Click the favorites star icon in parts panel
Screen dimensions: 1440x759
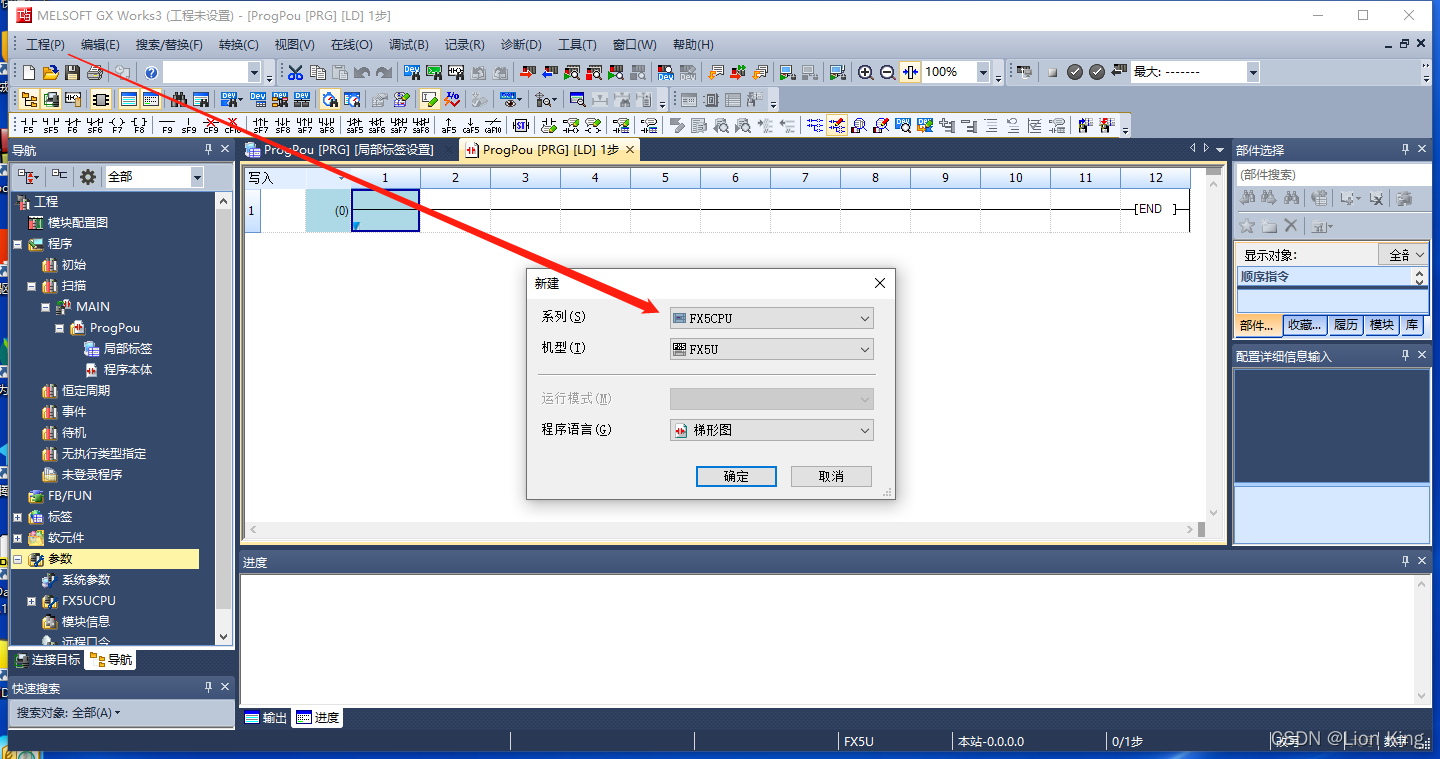pyautogui.click(x=1247, y=226)
